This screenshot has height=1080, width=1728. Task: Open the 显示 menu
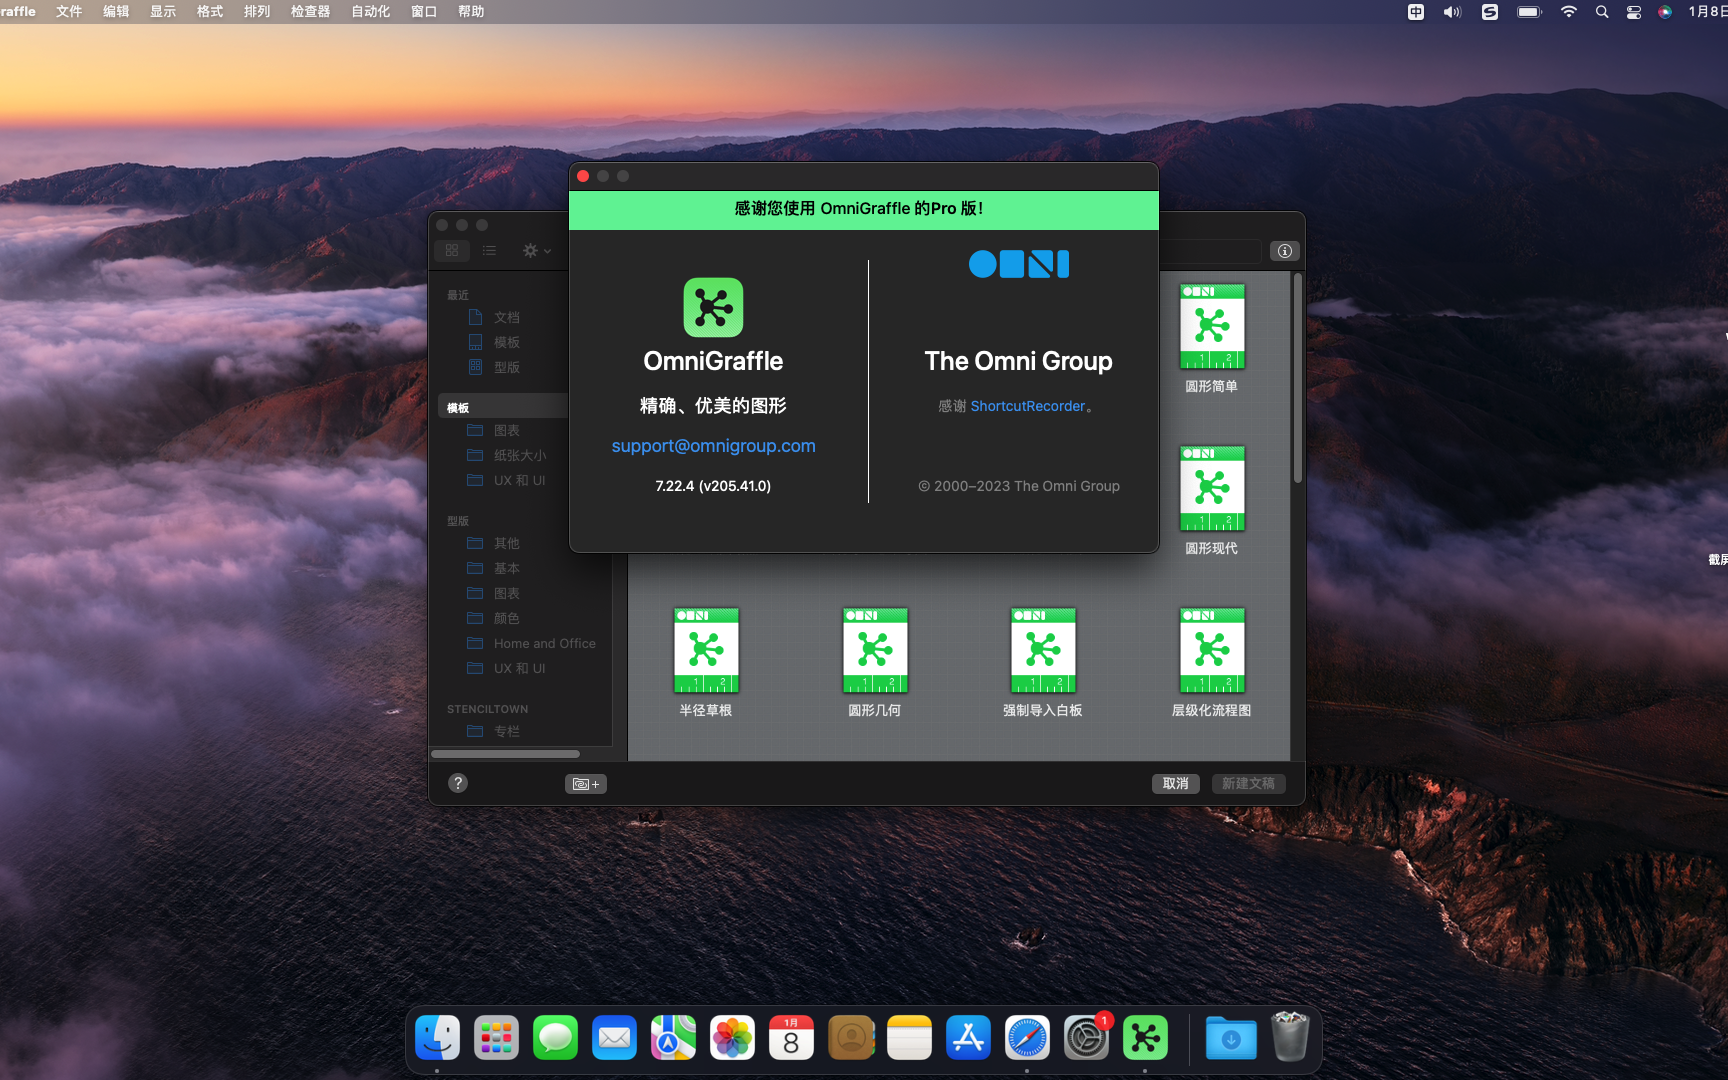coord(163,12)
